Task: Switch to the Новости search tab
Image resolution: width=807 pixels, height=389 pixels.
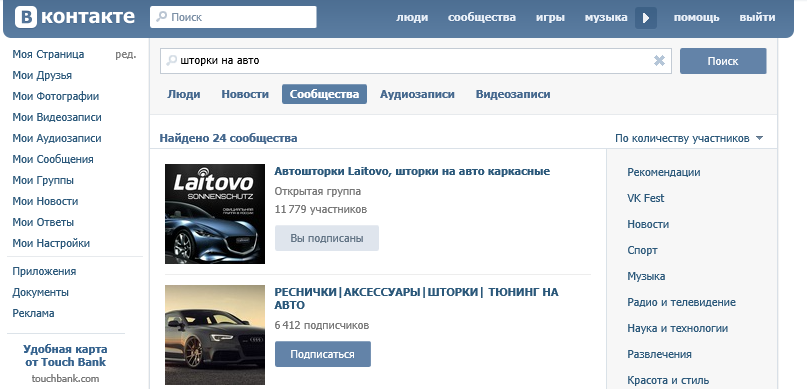Action: tap(245, 94)
